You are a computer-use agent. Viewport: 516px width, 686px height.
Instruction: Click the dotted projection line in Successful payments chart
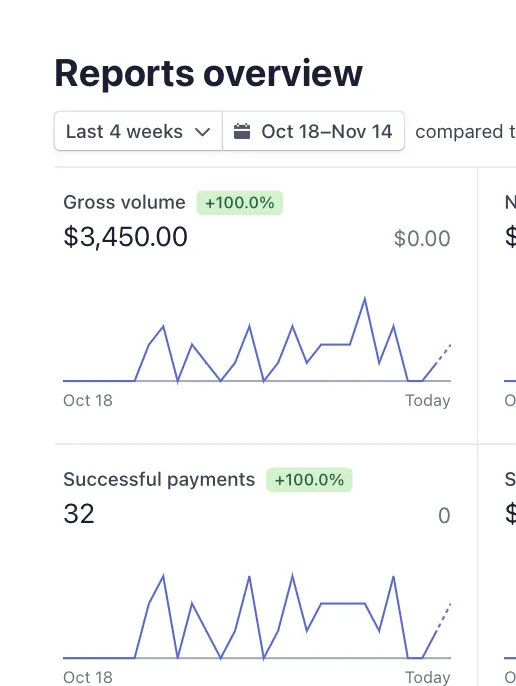443,617
